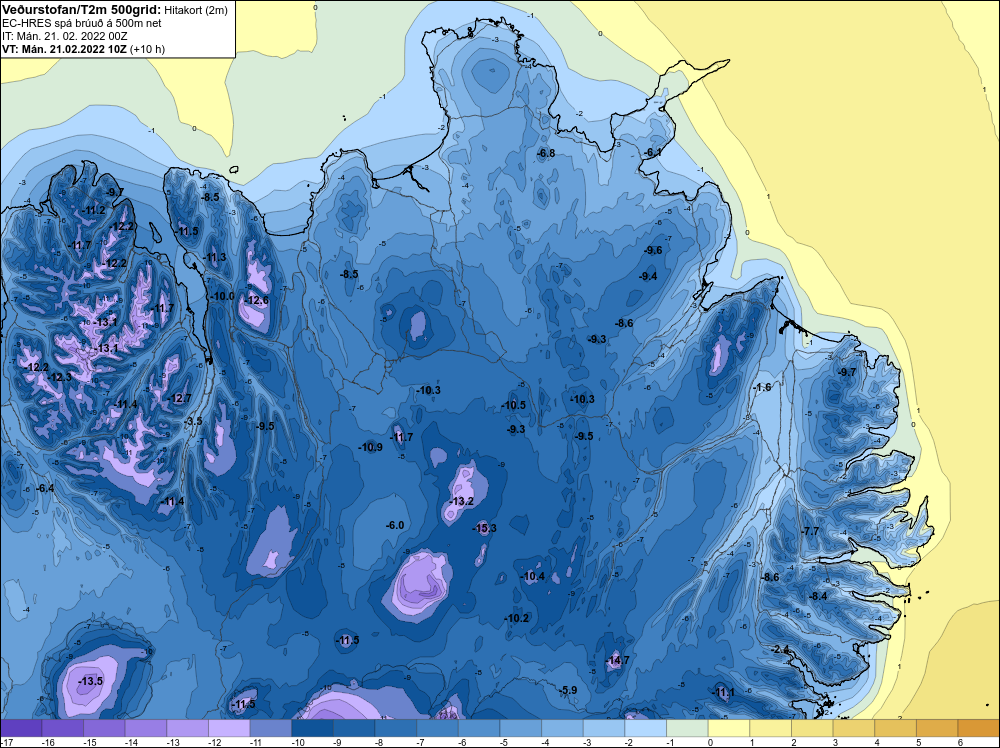Select the -3.5 temperature value
Viewport: 1000px width, 748px height.
pyautogui.click(x=193, y=421)
